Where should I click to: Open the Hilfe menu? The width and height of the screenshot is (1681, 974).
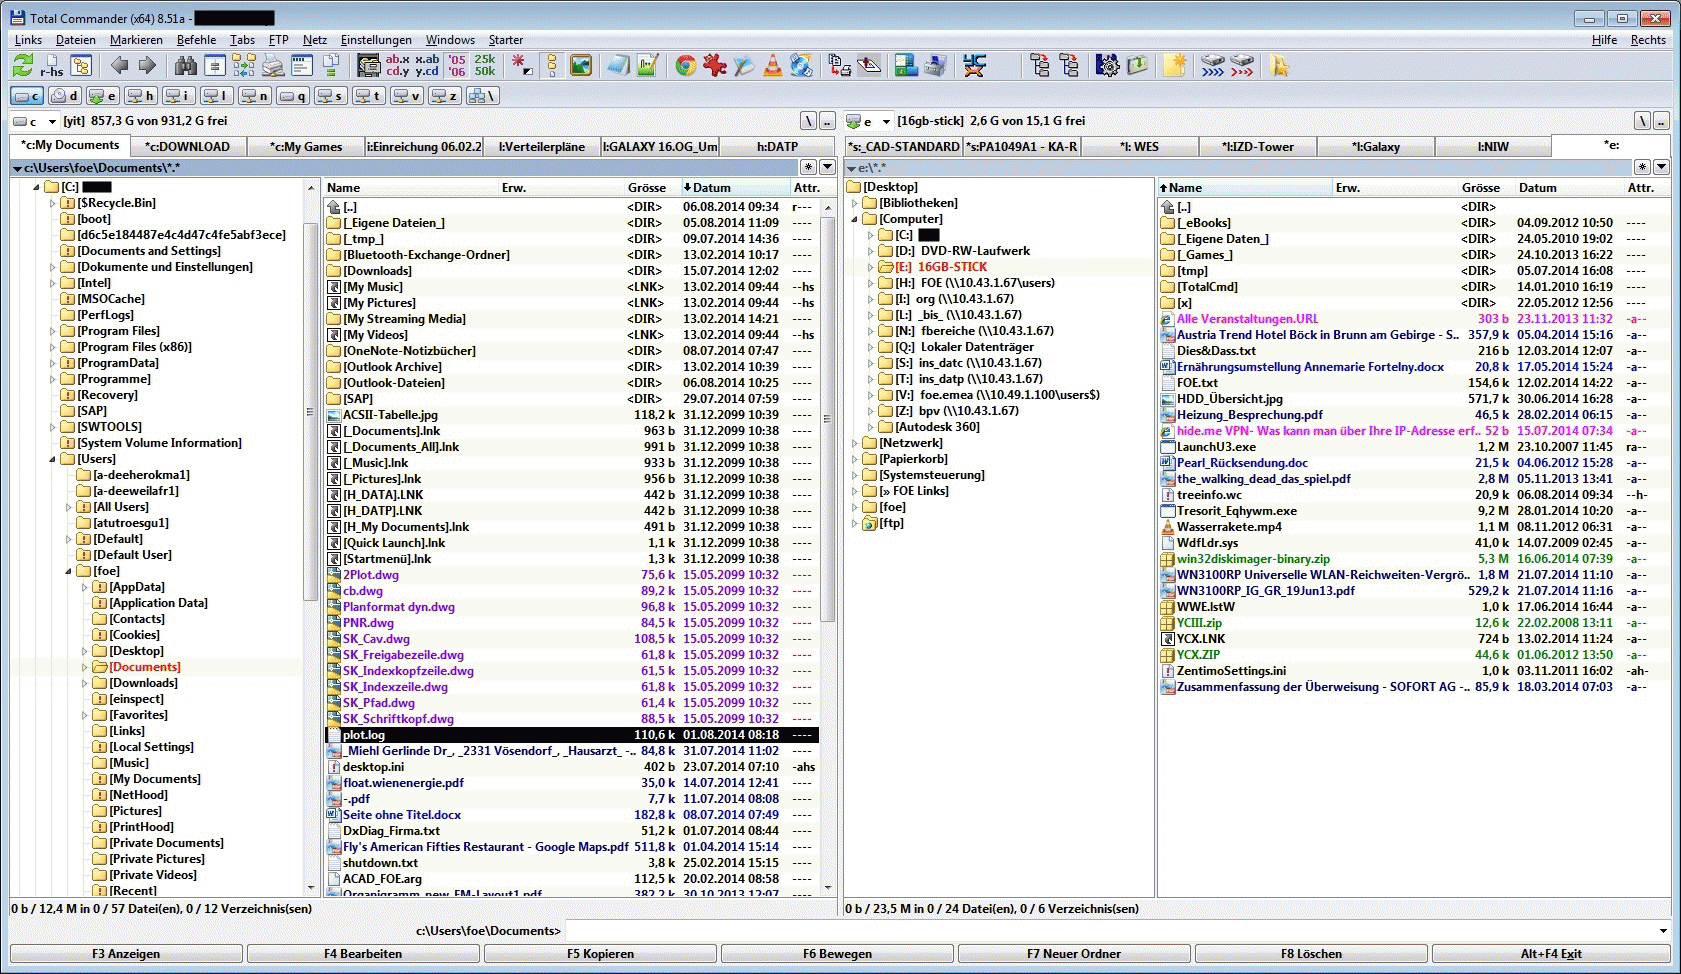[x=1604, y=40]
